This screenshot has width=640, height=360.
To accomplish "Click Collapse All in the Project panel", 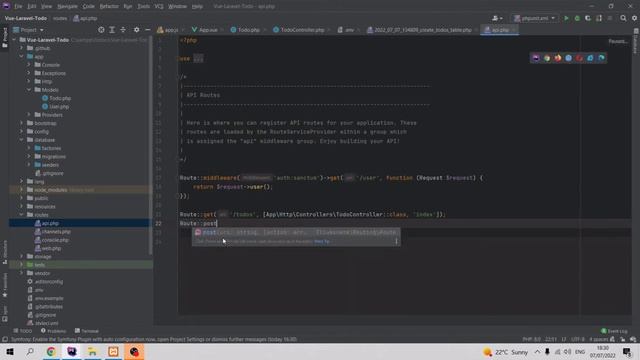I will point(123,30).
